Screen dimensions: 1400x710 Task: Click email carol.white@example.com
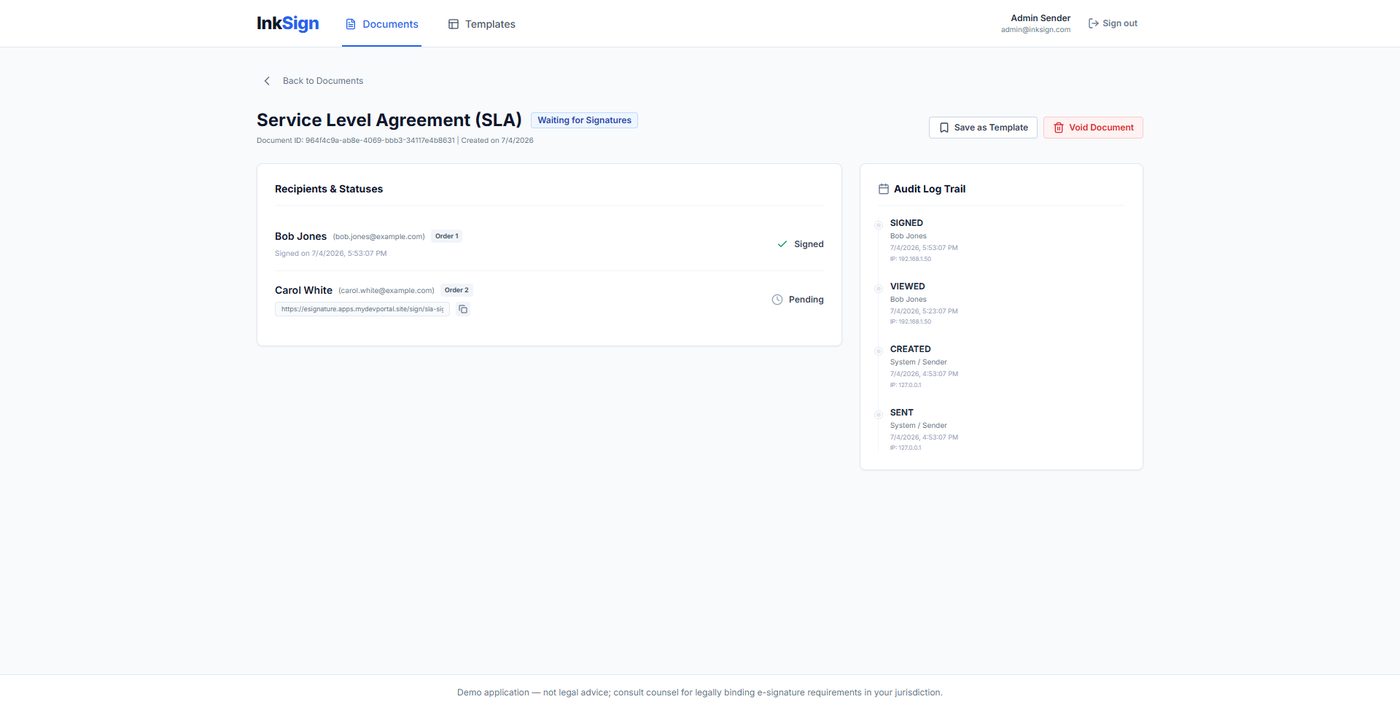point(387,291)
